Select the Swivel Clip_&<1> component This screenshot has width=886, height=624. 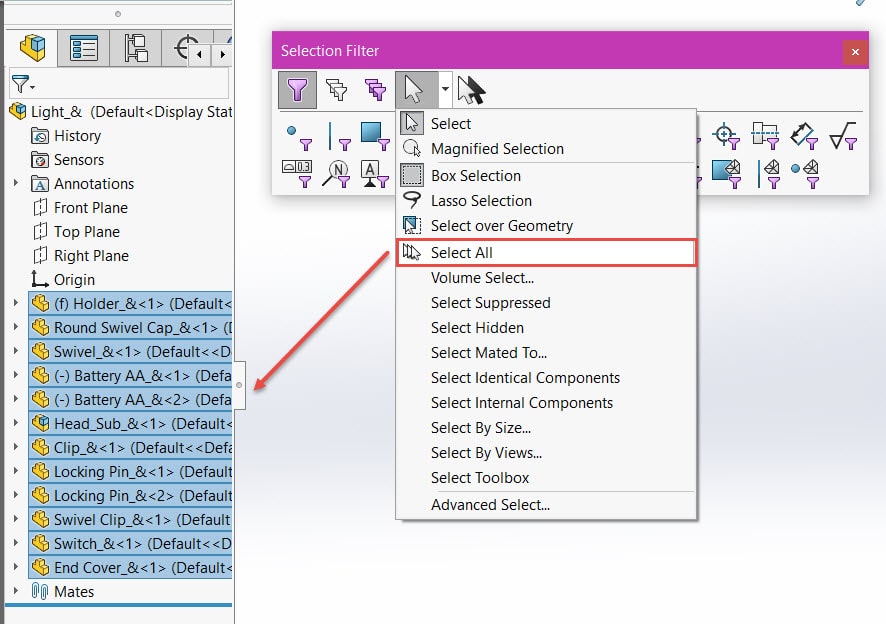[130, 519]
